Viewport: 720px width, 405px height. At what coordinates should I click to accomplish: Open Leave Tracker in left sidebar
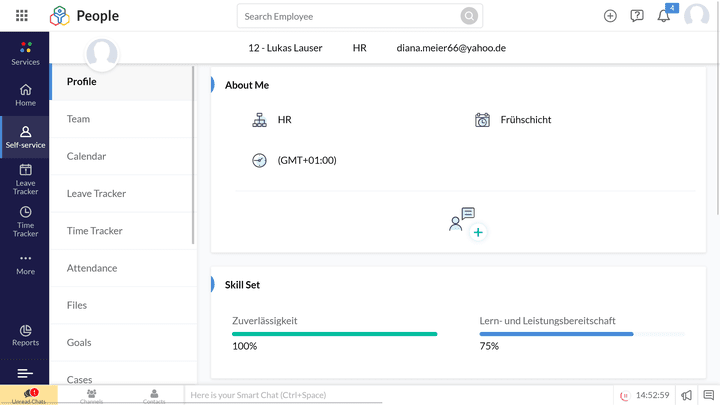[x=25, y=178]
